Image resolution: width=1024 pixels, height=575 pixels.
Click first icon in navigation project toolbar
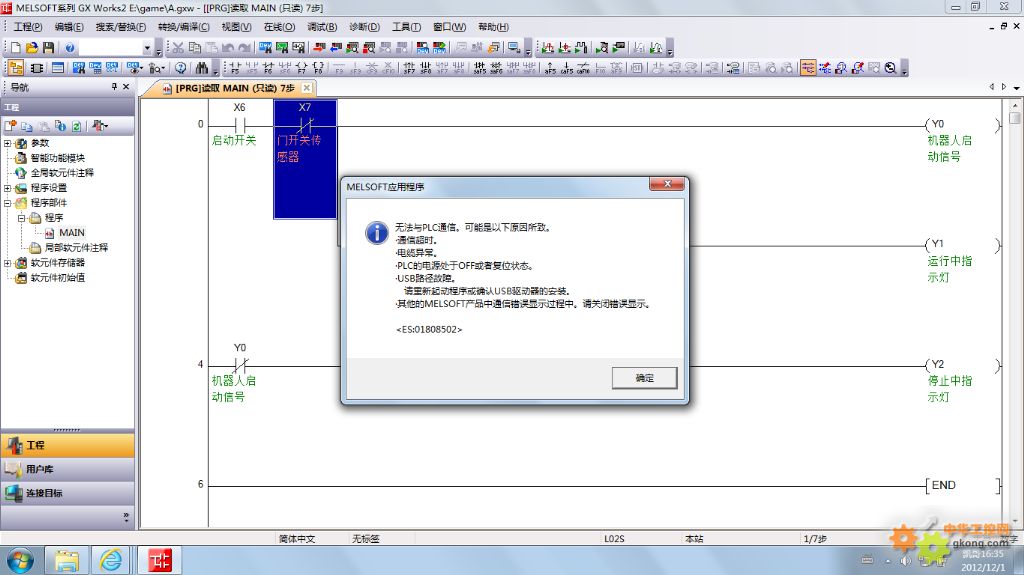pyautogui.click(x=10, y=126)
